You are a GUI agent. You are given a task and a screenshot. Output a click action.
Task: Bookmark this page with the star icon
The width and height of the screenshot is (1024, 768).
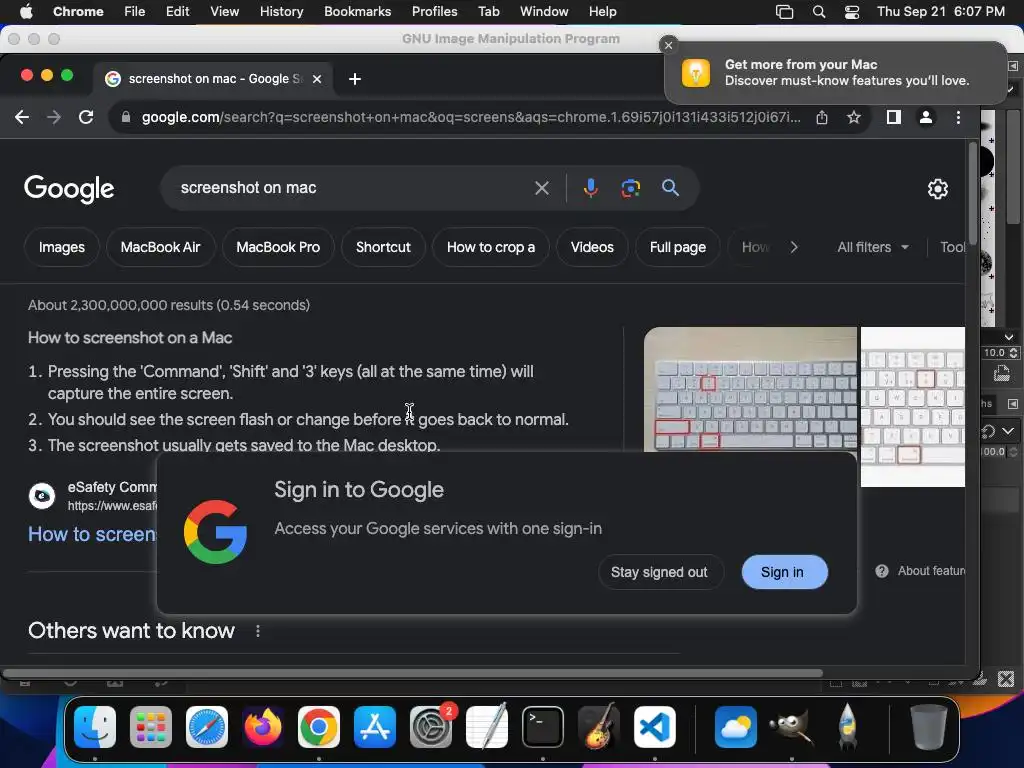coord(854,117)
